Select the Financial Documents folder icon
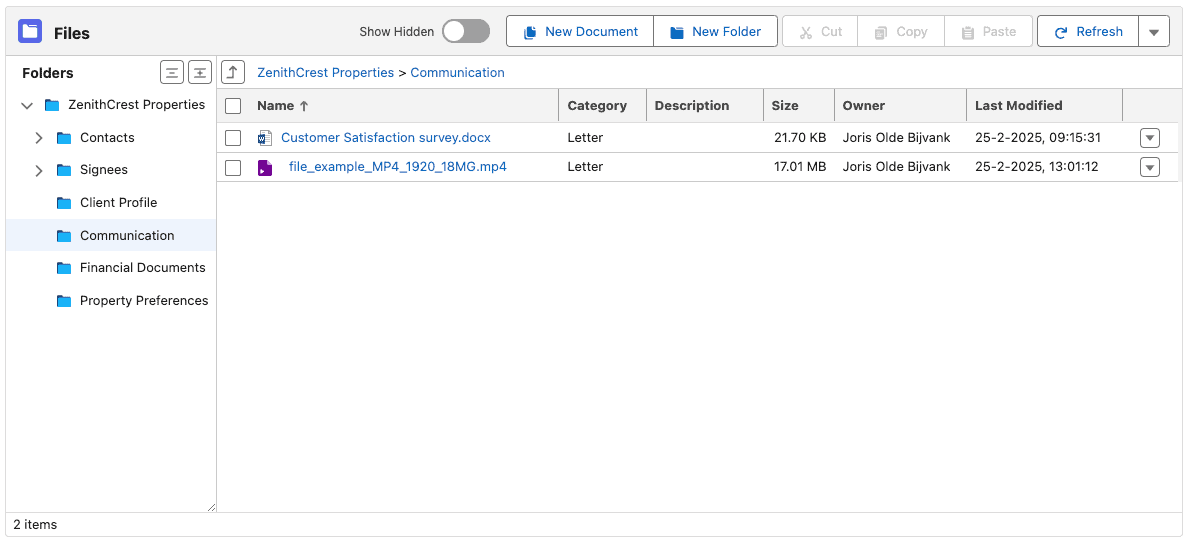Viewport: 1189px width, 543px height. 64,268
